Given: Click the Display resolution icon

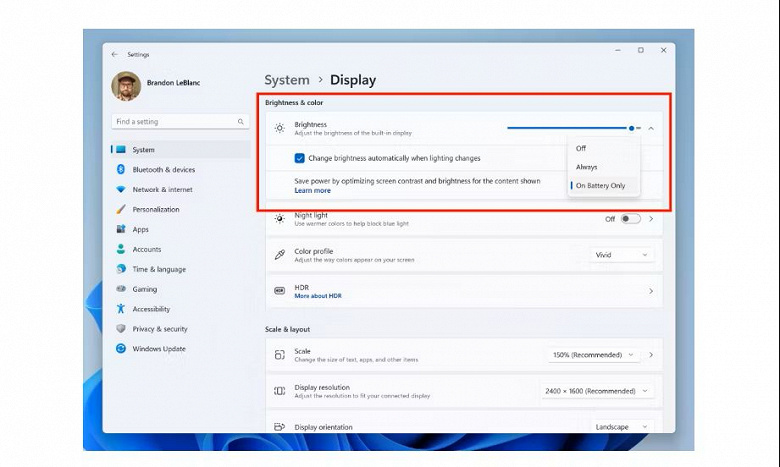Looking at the screenshot, I should point(280,391).
